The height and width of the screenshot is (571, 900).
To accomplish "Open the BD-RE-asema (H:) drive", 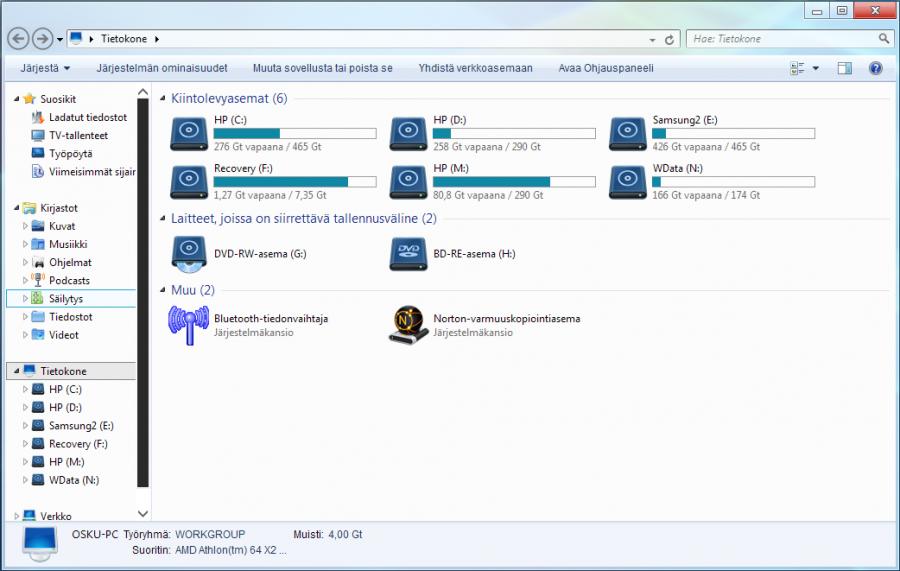I will click(x=408, y=254).
